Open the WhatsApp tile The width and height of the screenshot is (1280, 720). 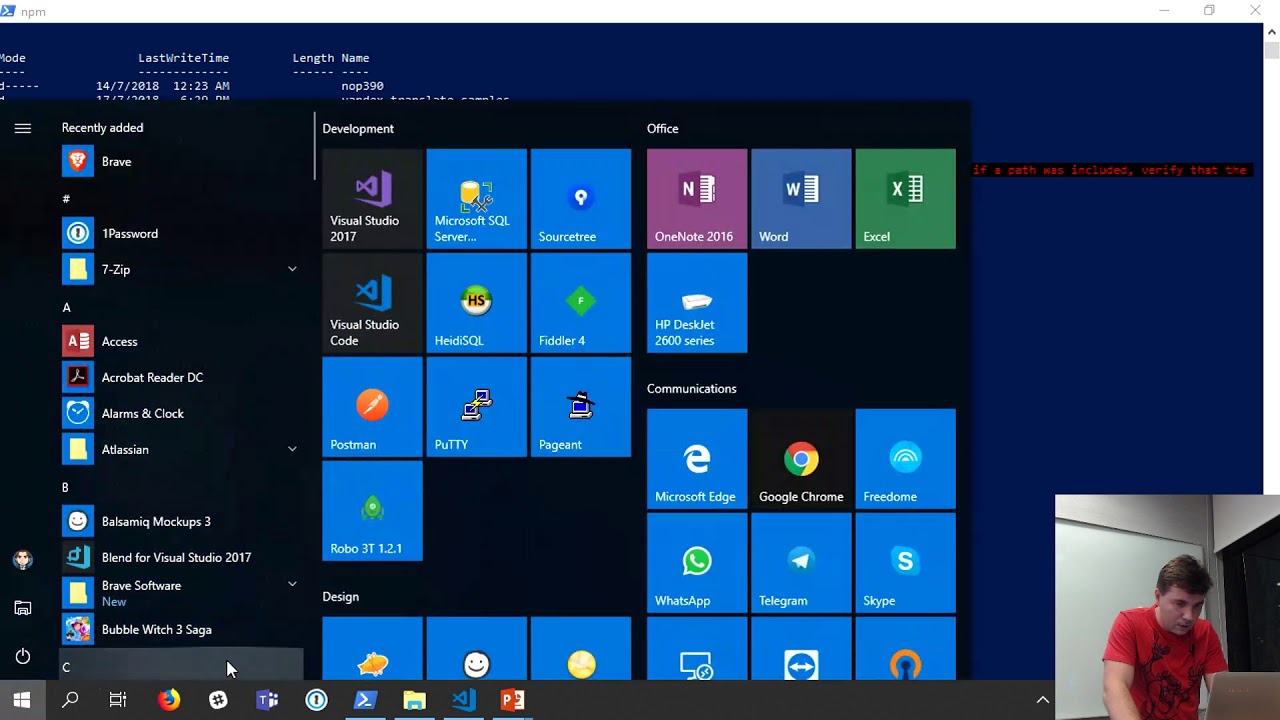coord(696,562)
